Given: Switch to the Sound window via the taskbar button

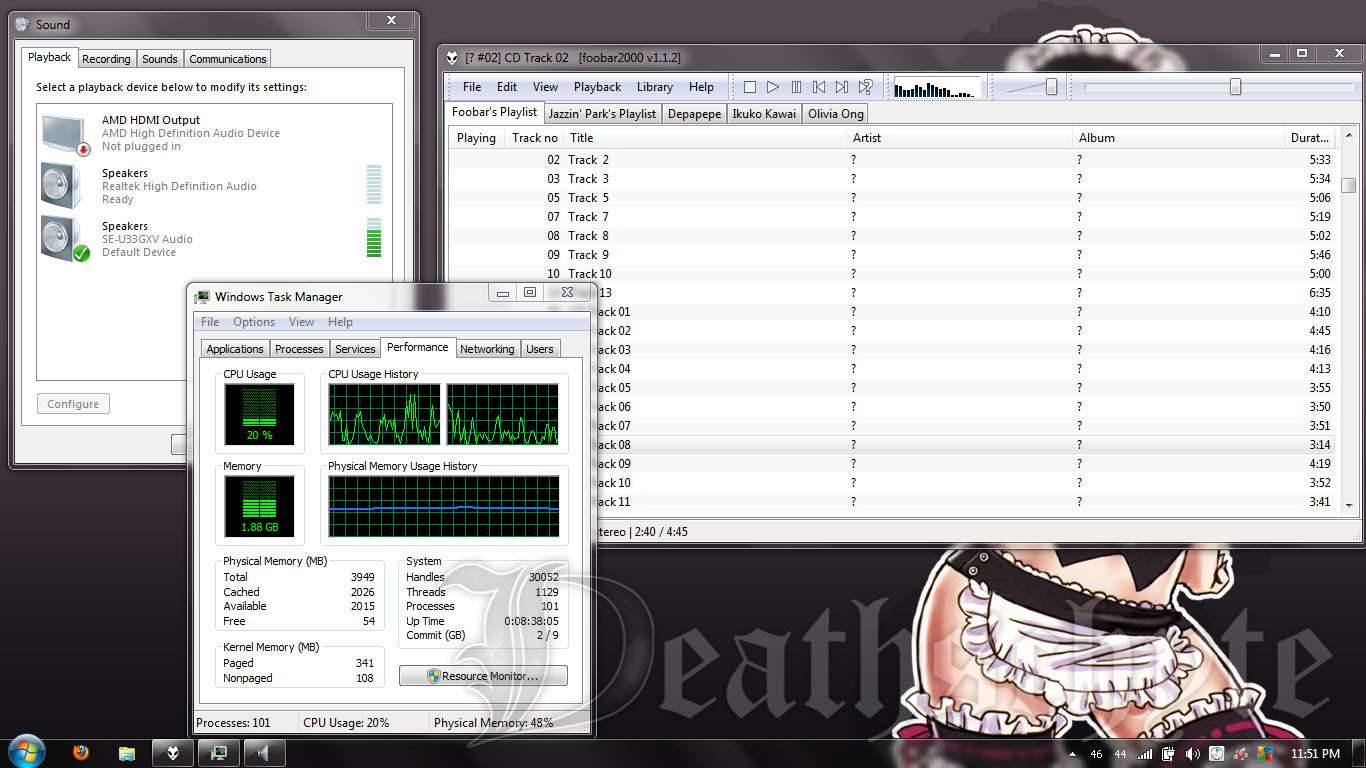Looking at the screenshot, I should [264, 753].
